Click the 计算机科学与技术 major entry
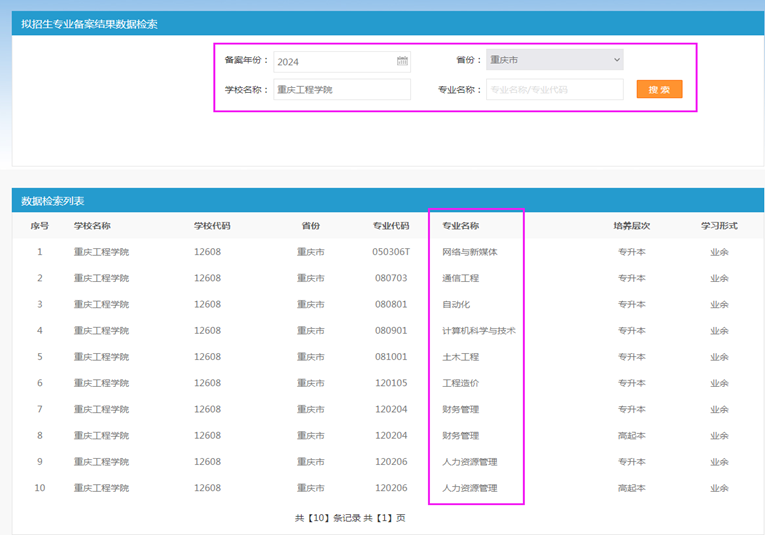 pyautogui.click(x=479, y=331)
